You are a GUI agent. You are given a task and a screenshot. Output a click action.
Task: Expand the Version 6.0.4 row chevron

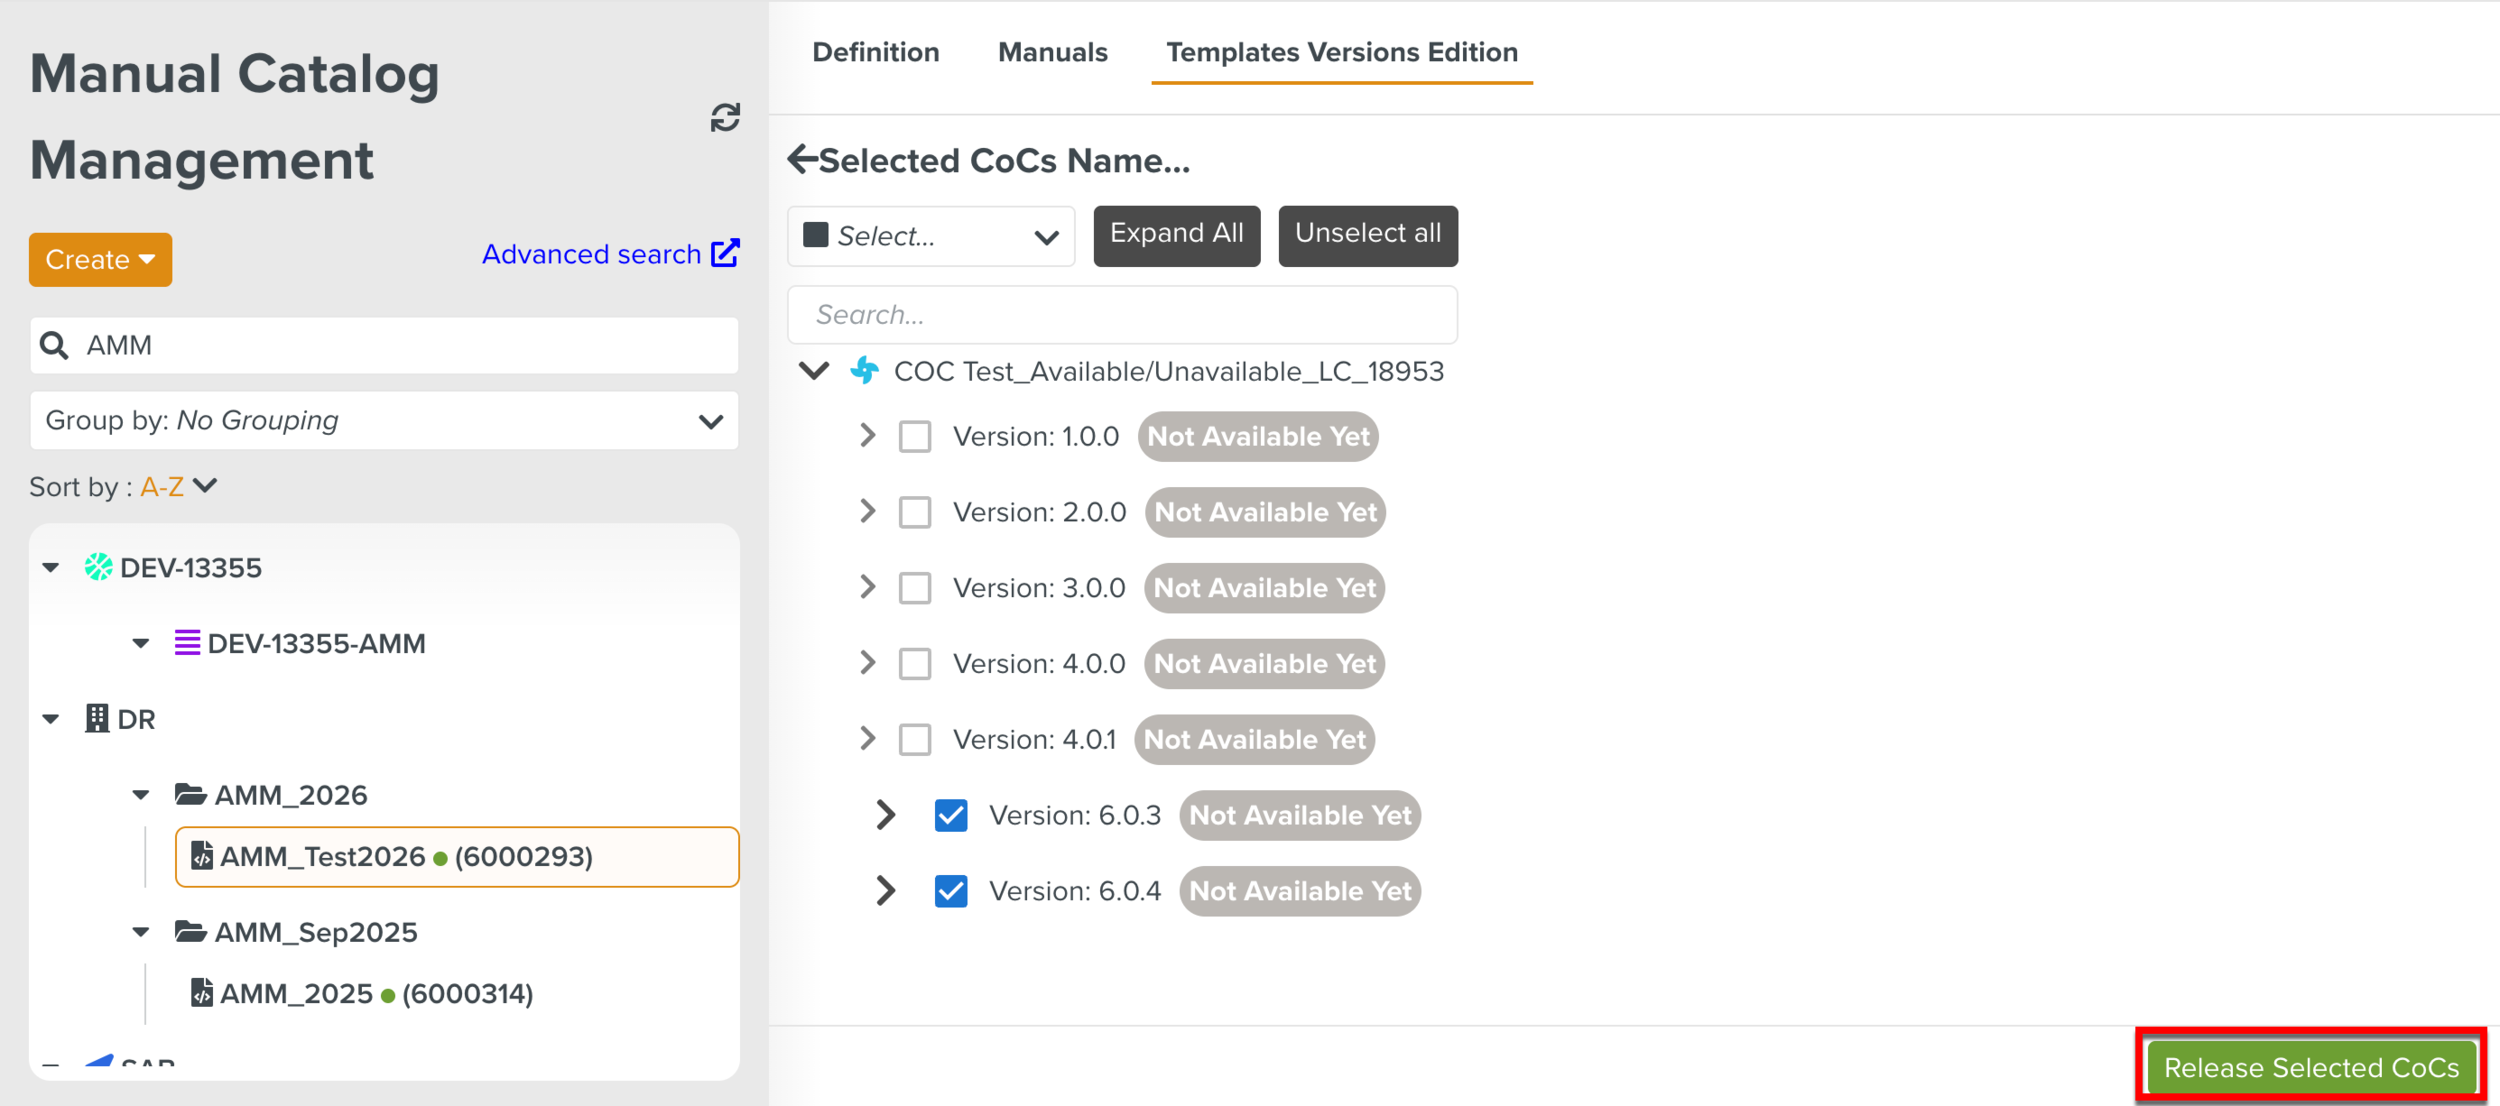tap(885, 891)
